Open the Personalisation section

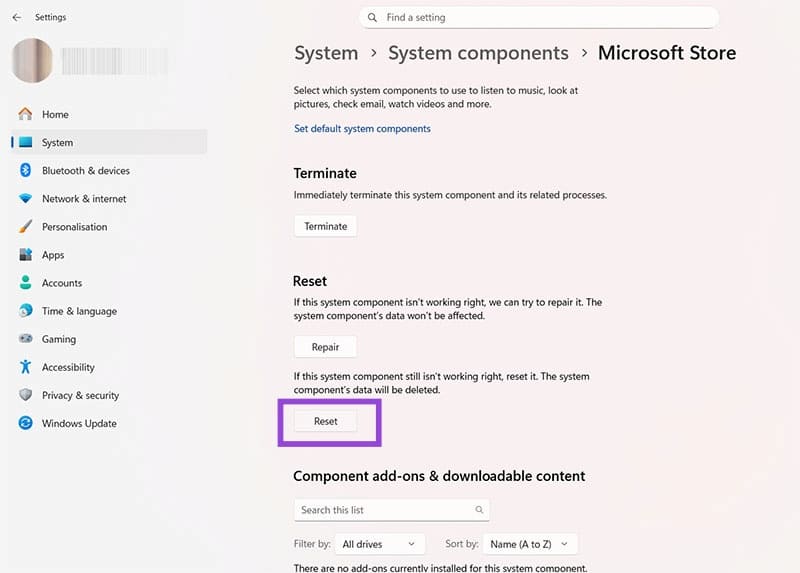pyautogui.click(x=109, y=227)
